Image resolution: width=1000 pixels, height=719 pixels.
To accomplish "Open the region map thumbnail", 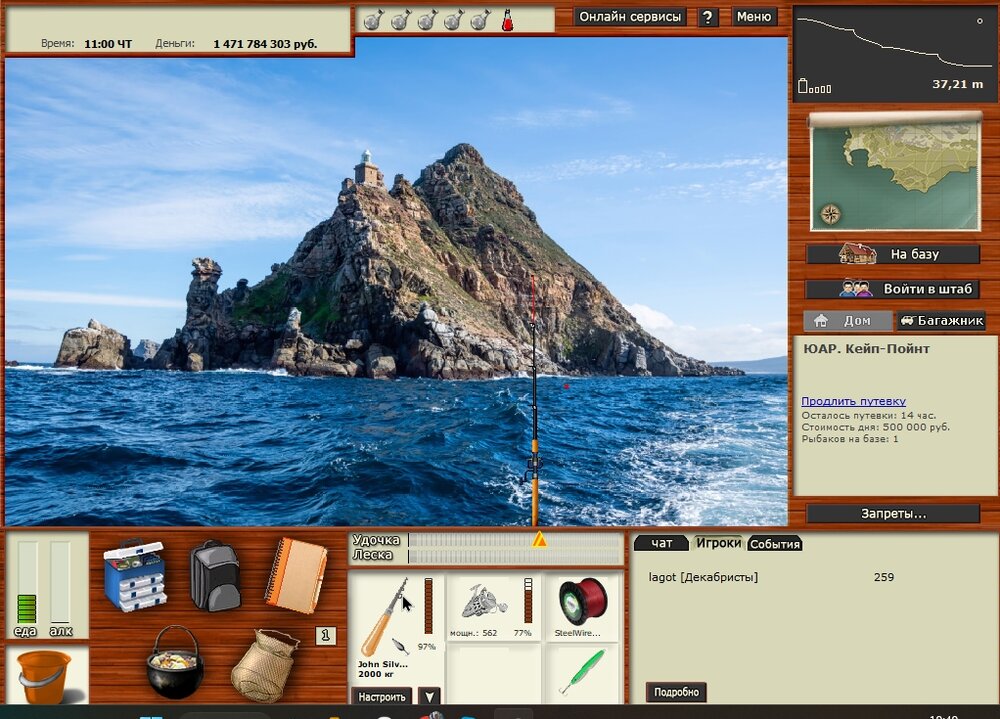I will coord(895,173).
